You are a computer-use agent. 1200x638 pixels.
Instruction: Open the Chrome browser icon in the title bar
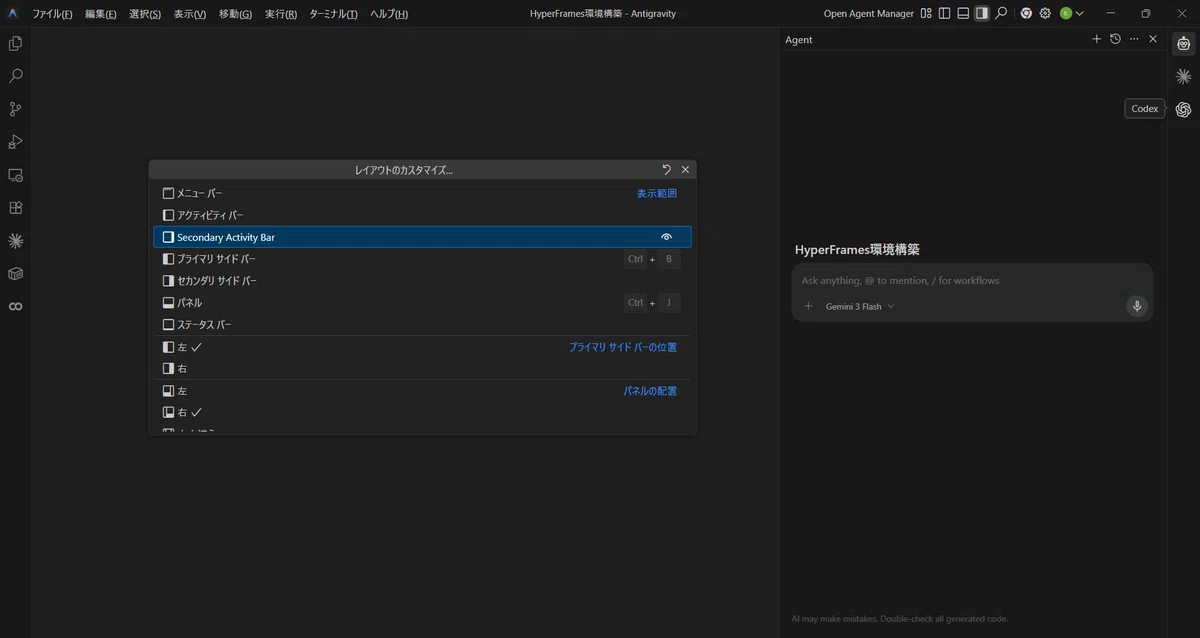coord(1026,14)
